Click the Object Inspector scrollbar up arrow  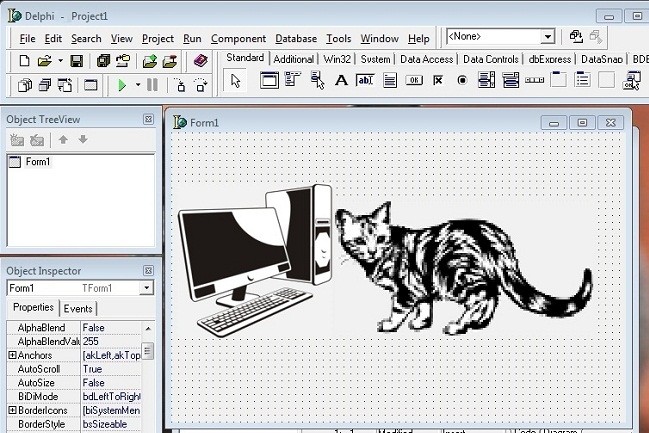click(148, 329)
